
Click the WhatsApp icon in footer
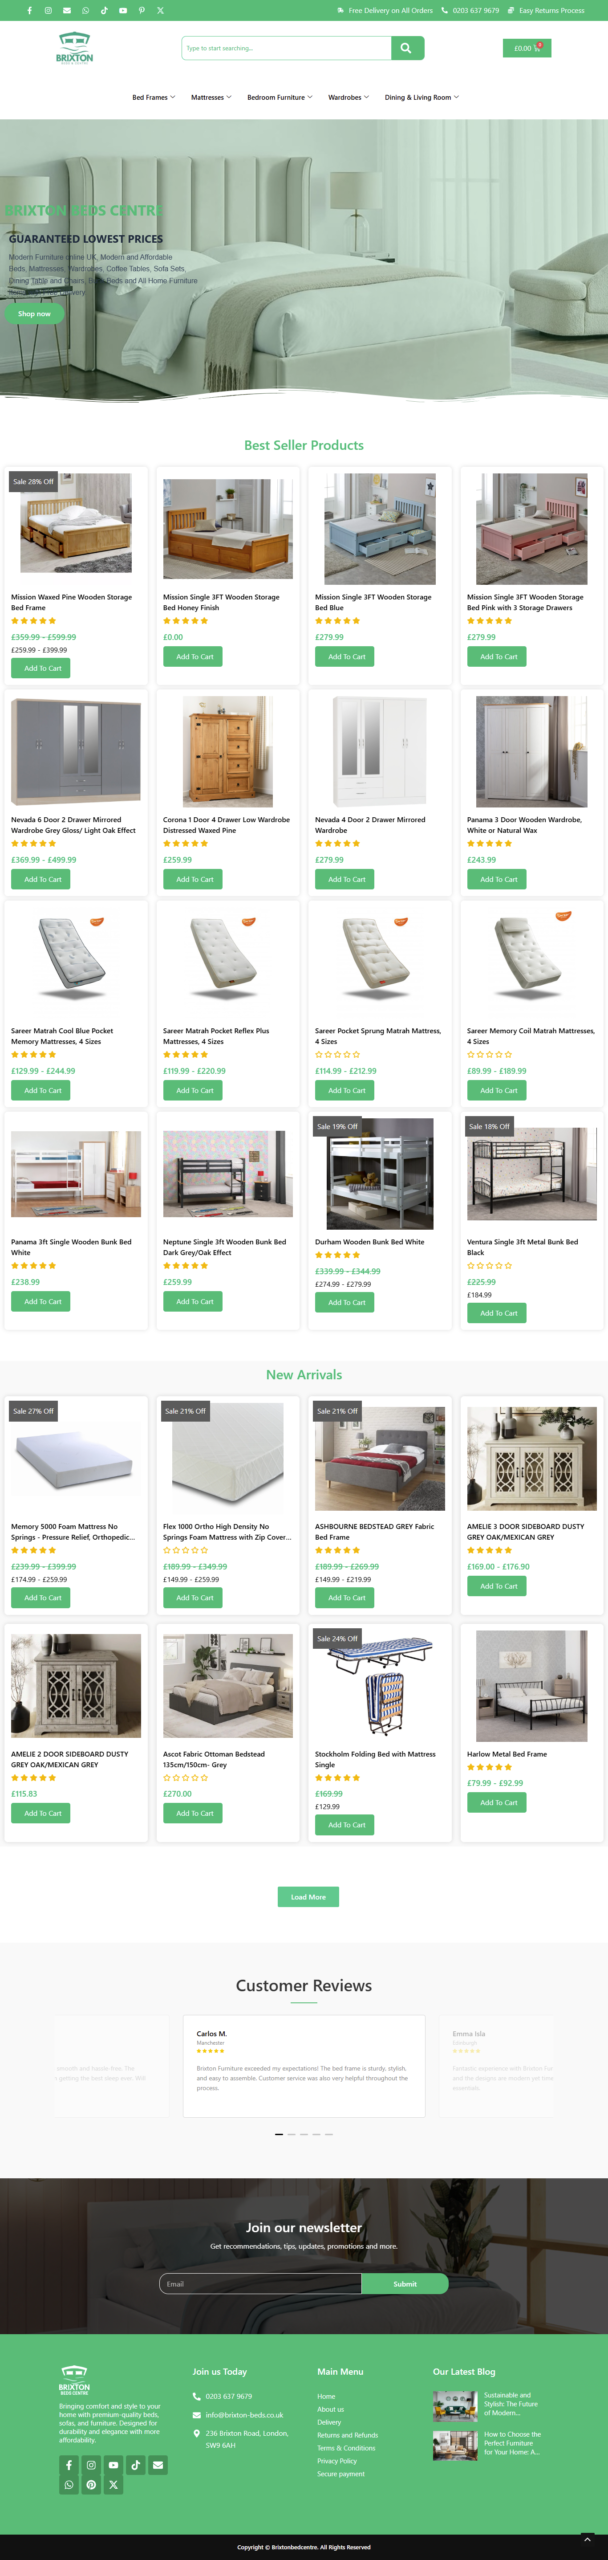69,2484
